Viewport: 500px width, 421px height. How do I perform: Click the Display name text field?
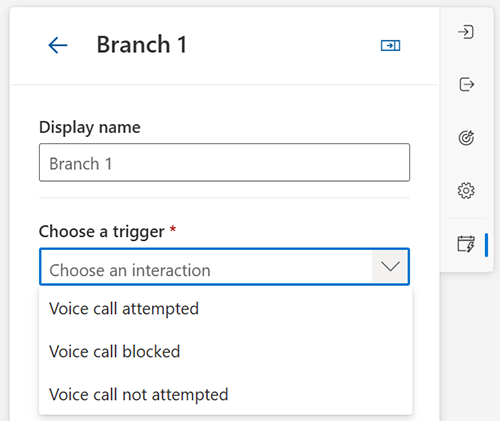point(224,163)
